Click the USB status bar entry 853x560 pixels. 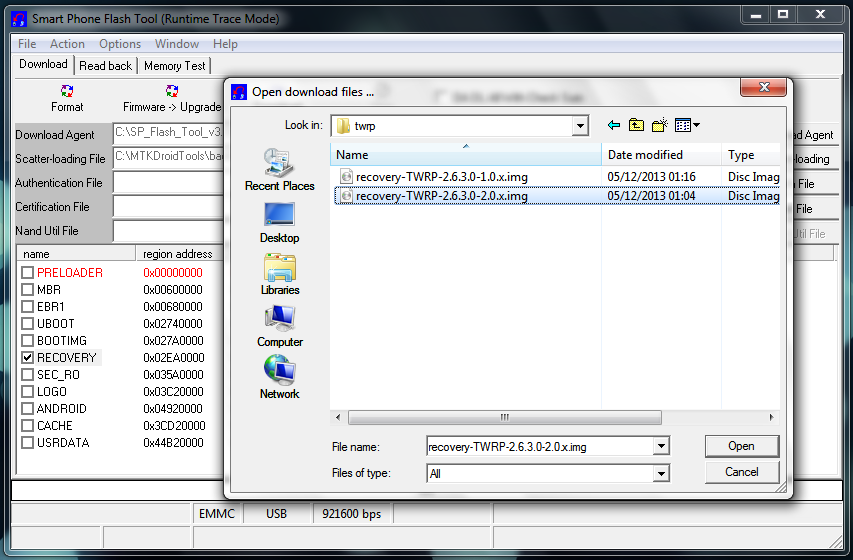pos(276,514)
